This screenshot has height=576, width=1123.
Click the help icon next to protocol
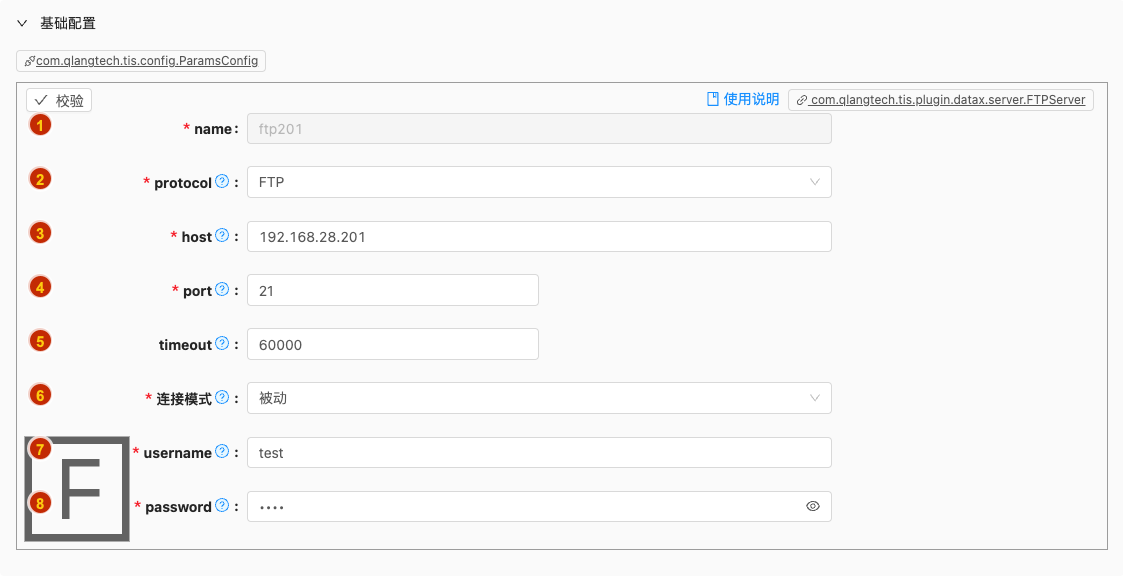[222, 182]
